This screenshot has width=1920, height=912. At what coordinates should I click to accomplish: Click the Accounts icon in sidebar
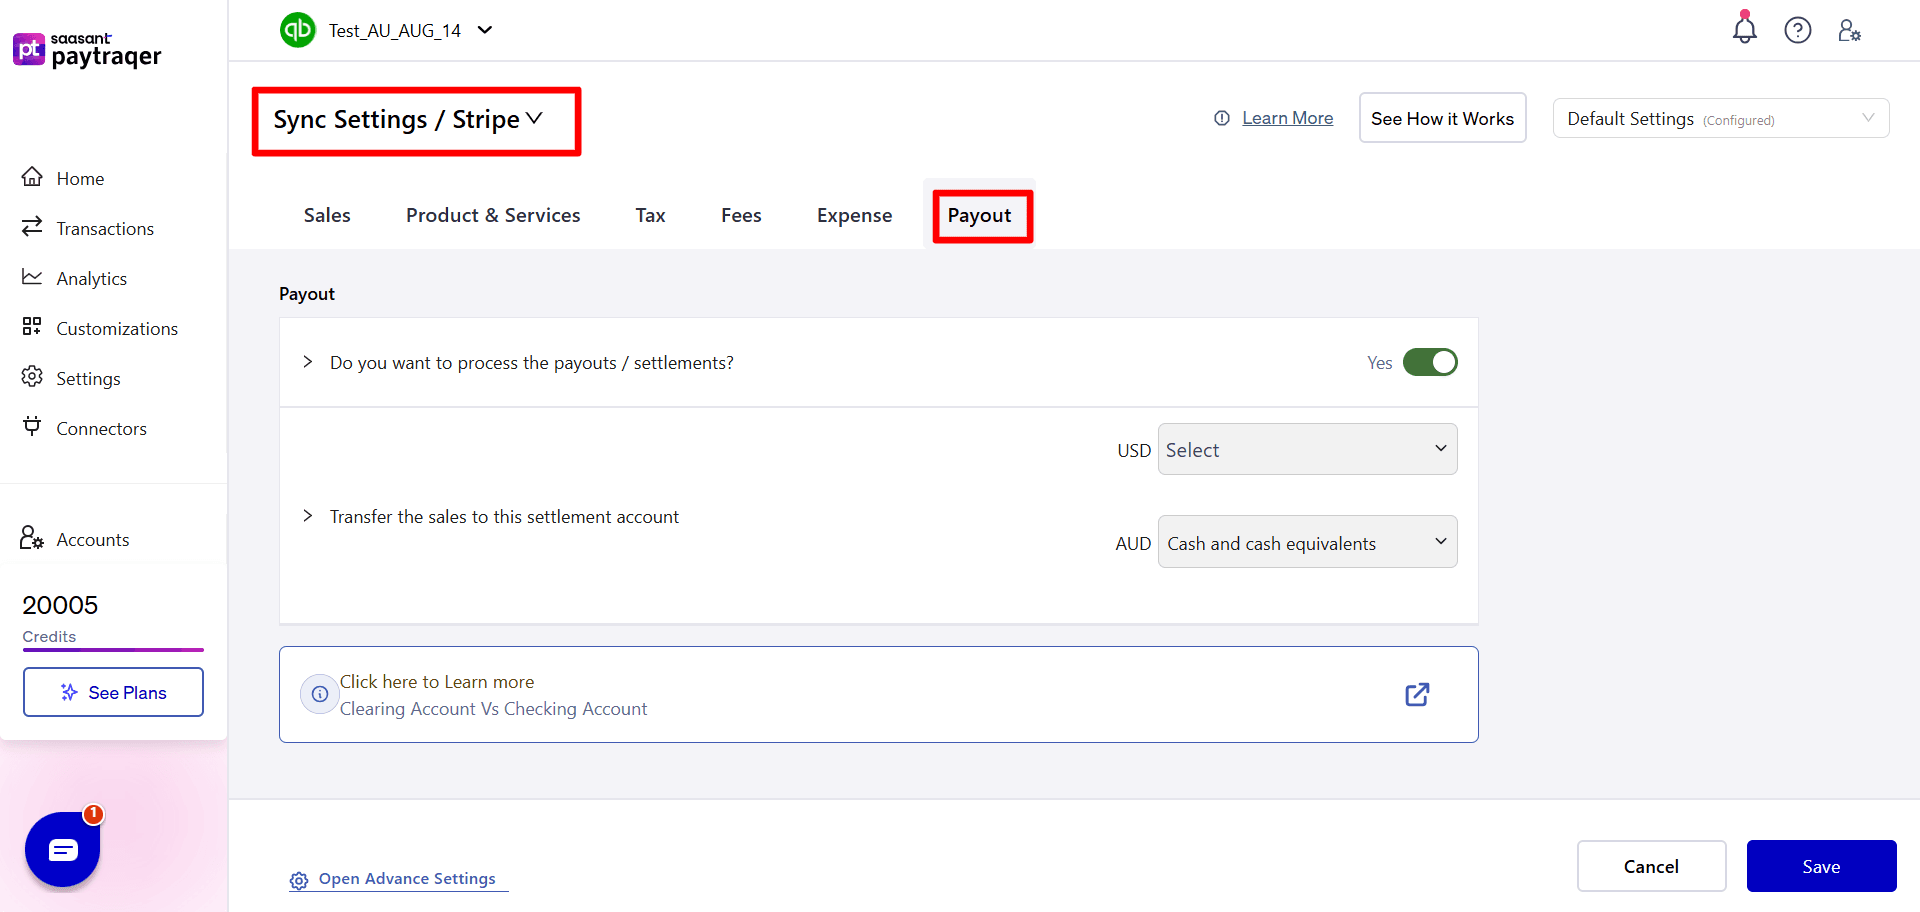[x=30, y=538]
